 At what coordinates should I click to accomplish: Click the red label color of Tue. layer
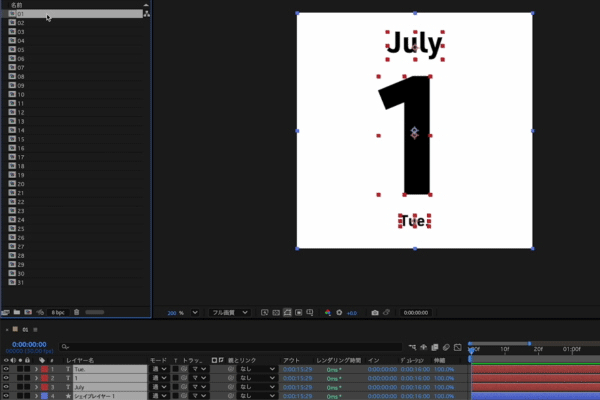click(44, 369)
